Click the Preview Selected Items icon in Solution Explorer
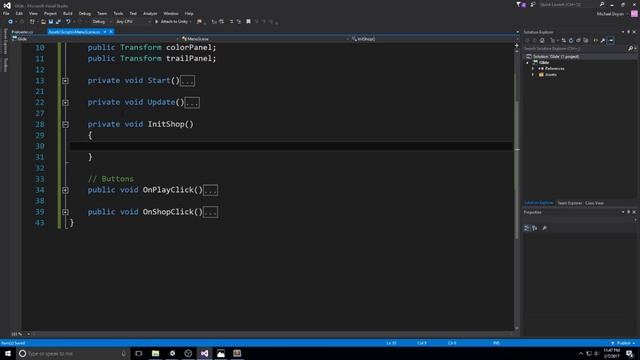640x360 pixels. click(611, 40)
